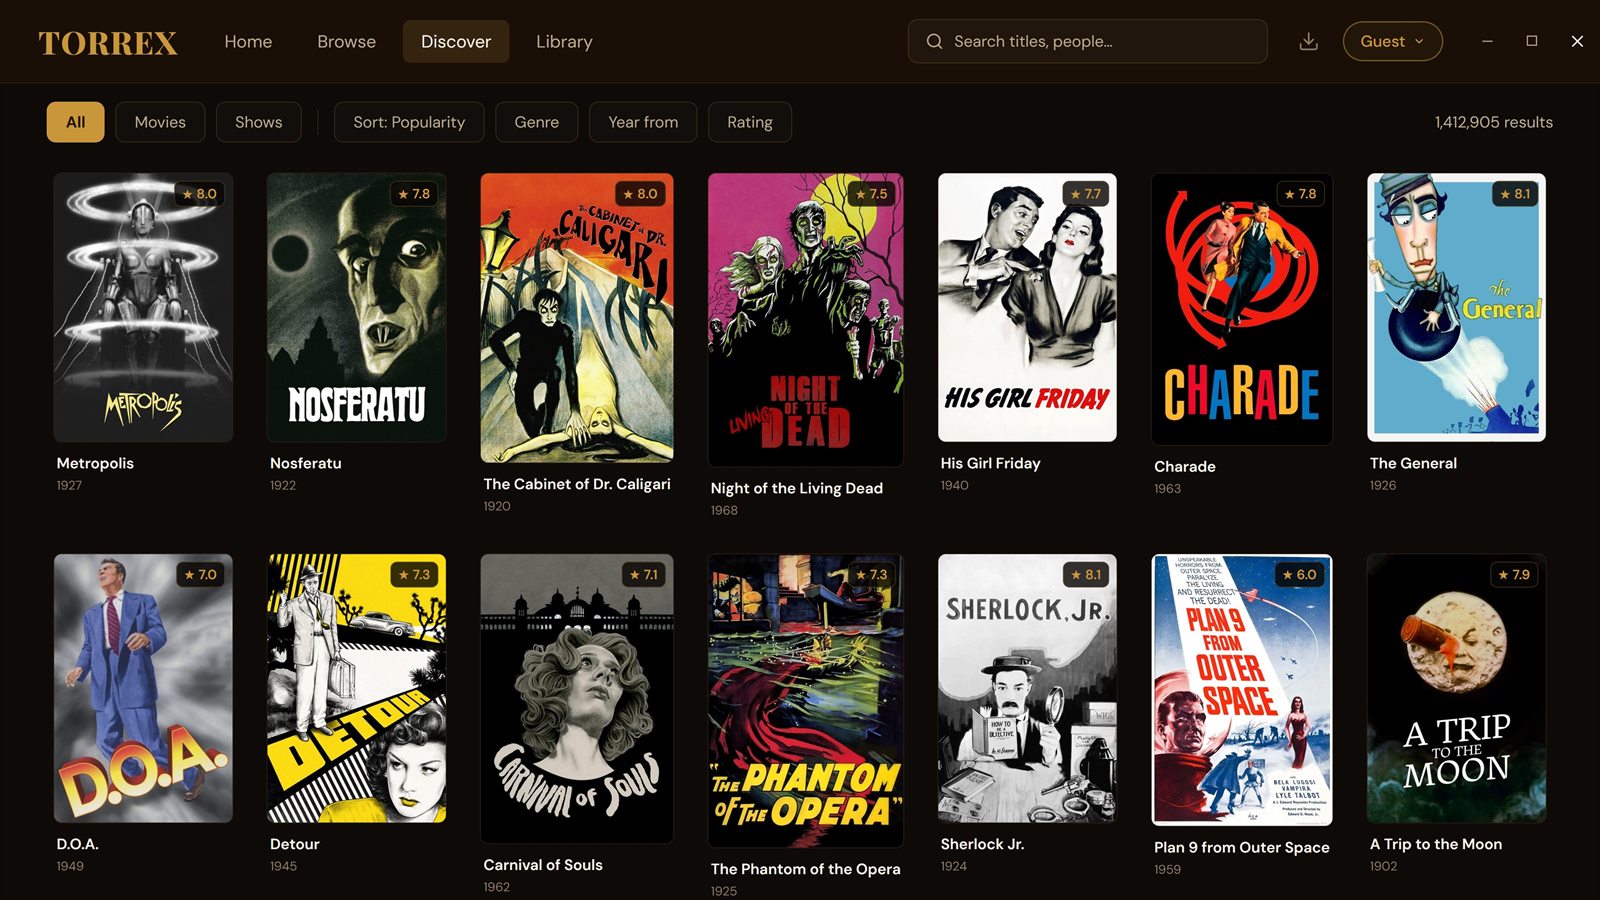Click the search magnifier icon
Image resolution: width=1600 pixels, height=900 pixels.
[934, 41]
